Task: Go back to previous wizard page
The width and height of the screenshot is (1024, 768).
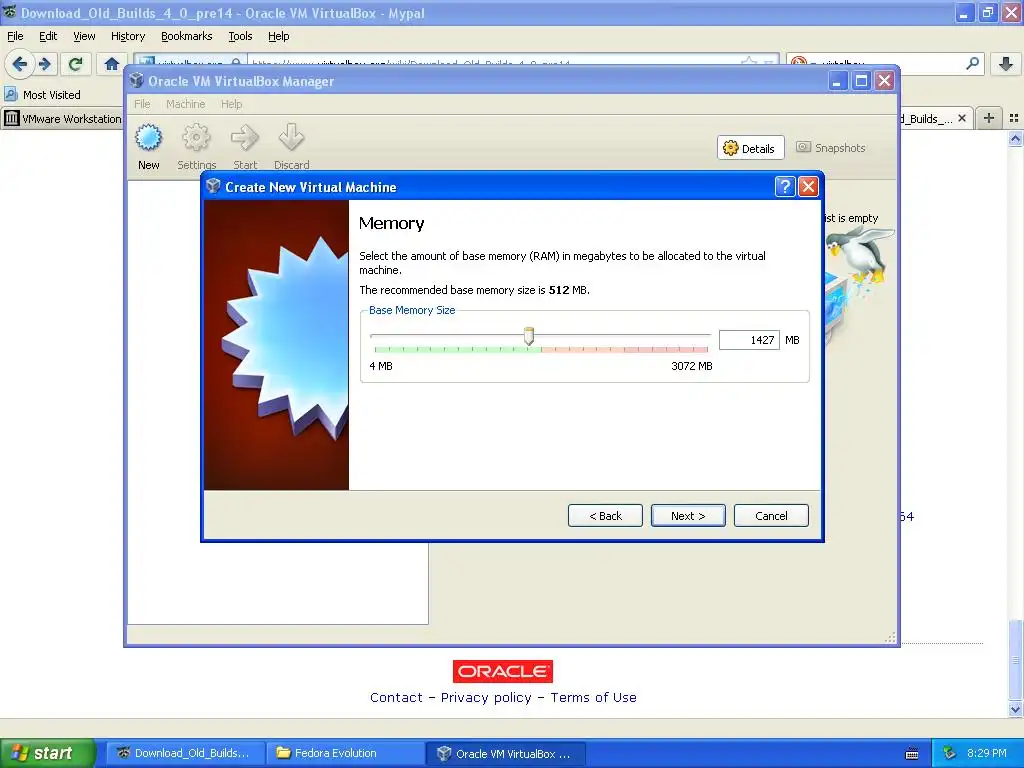Action: [x=605, y=516]
